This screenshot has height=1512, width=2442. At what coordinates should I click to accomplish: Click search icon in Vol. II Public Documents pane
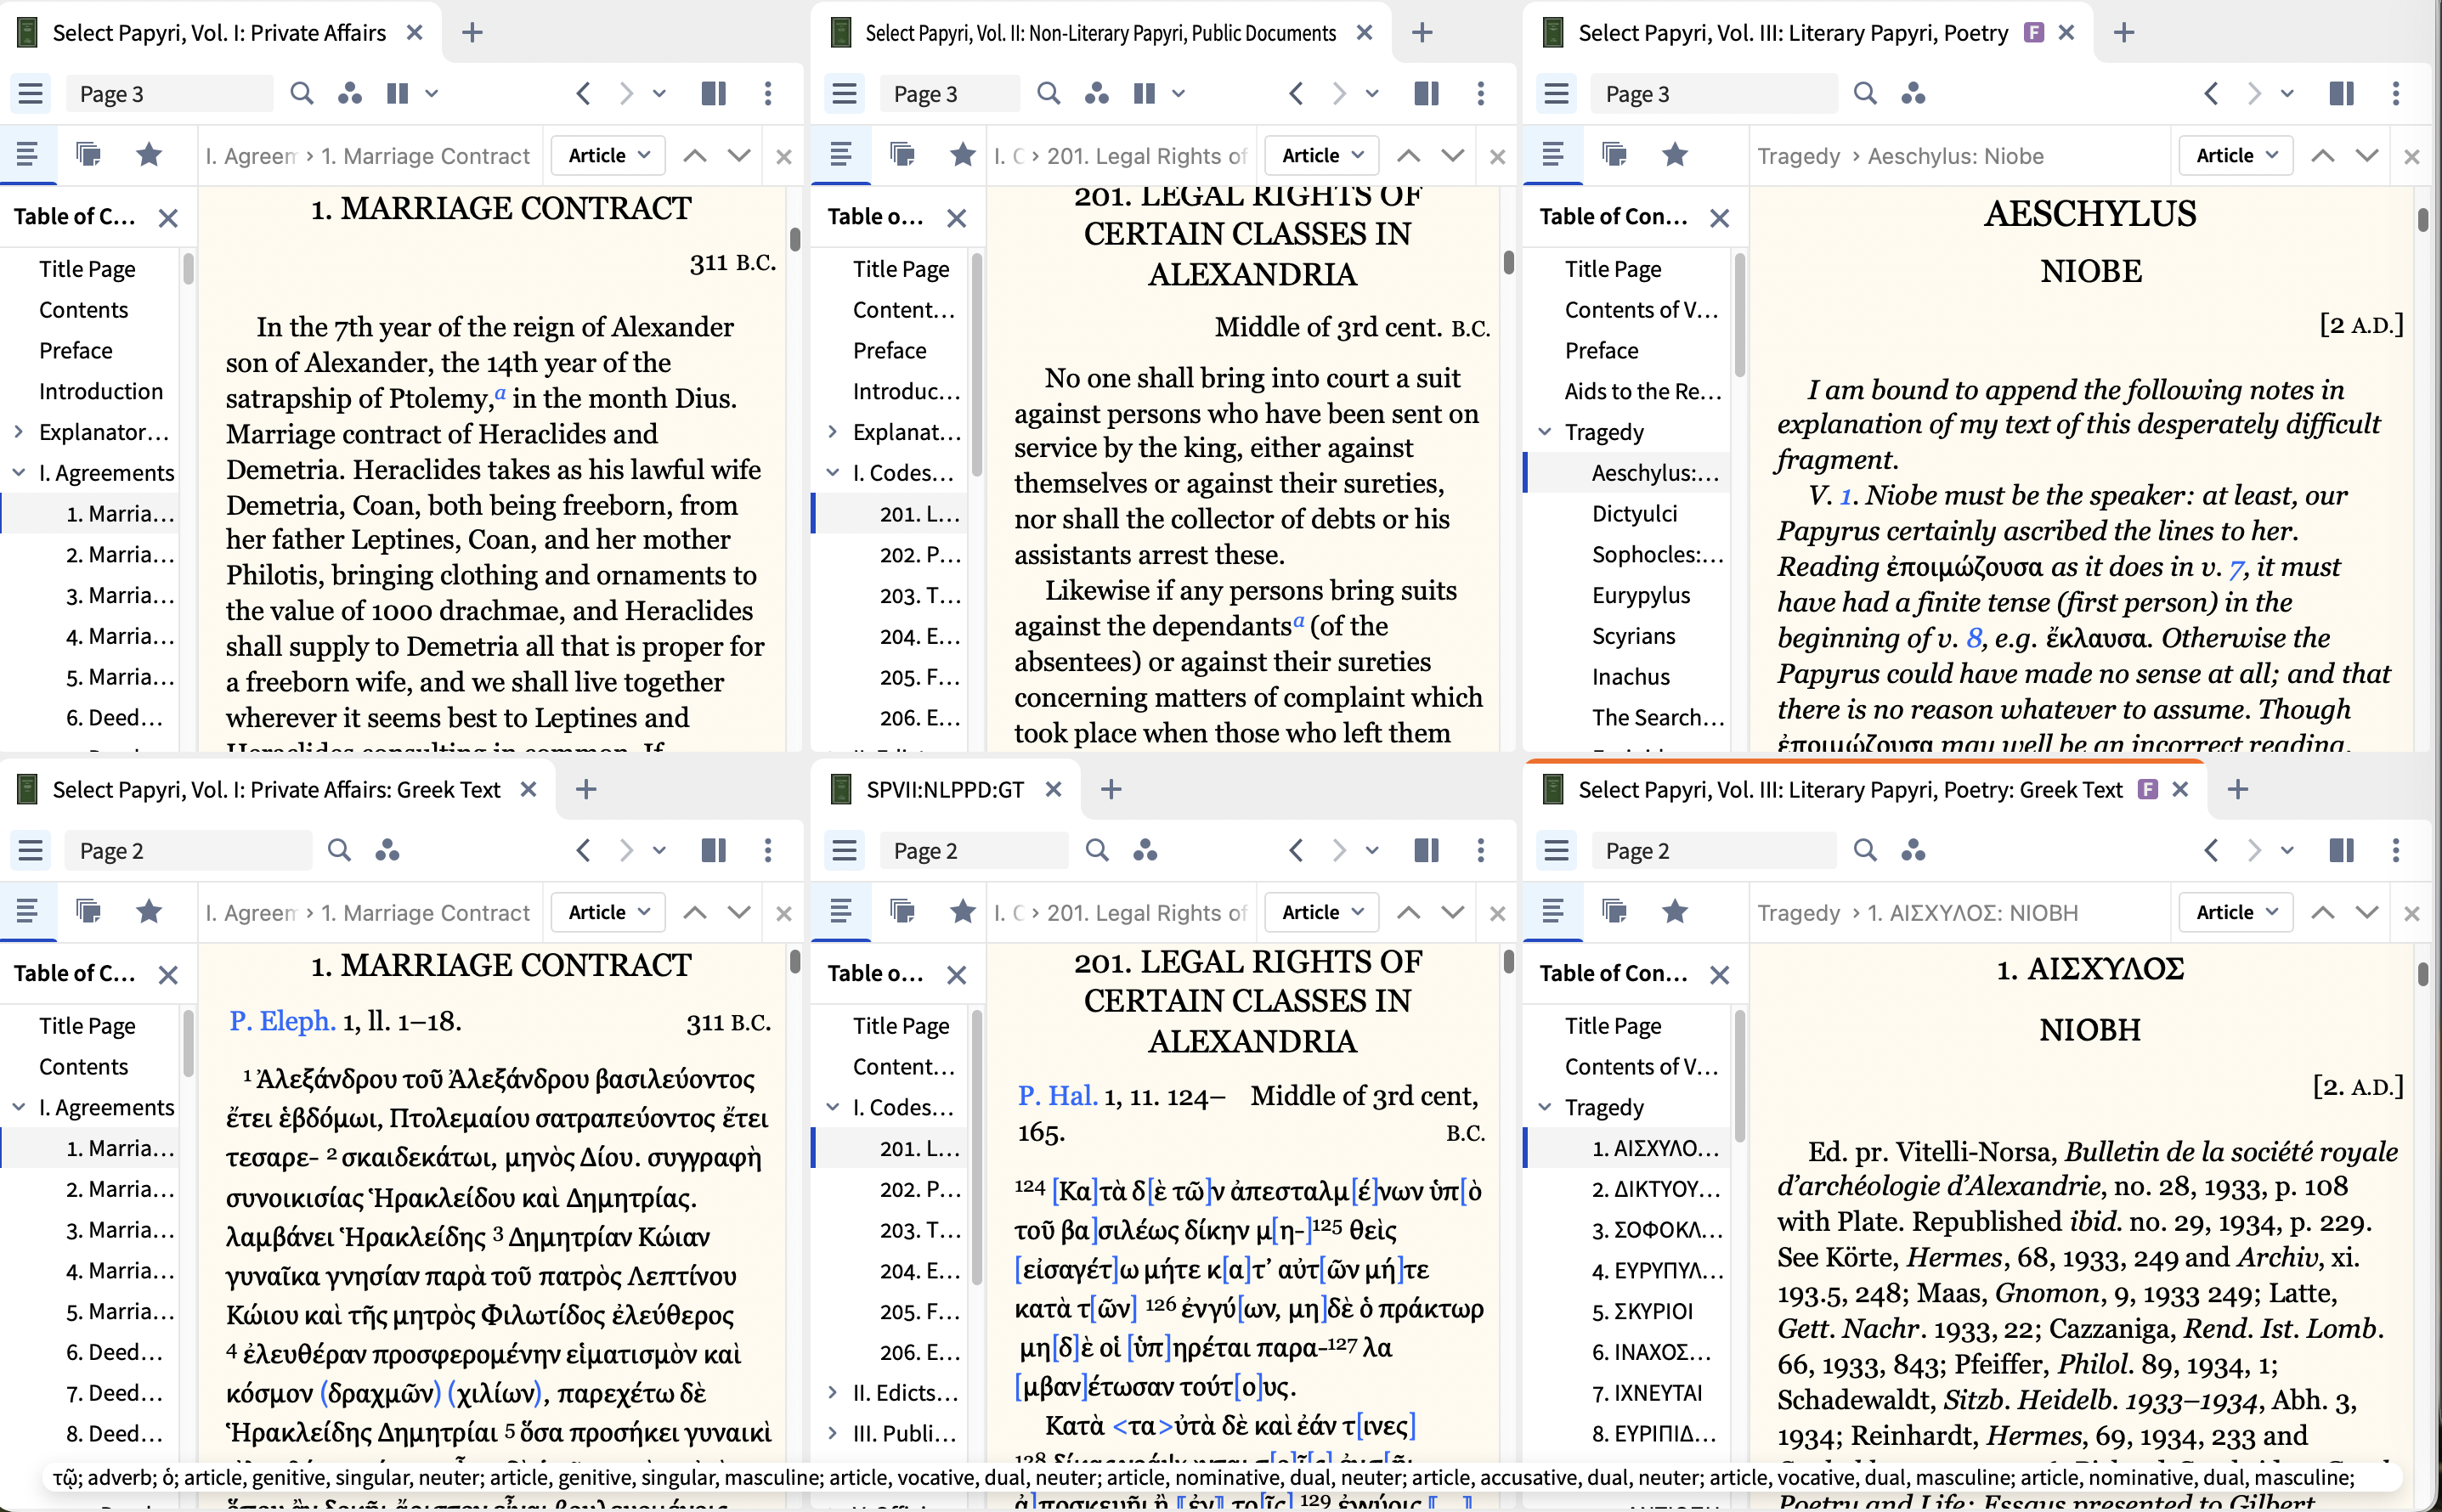point(1048,94)
